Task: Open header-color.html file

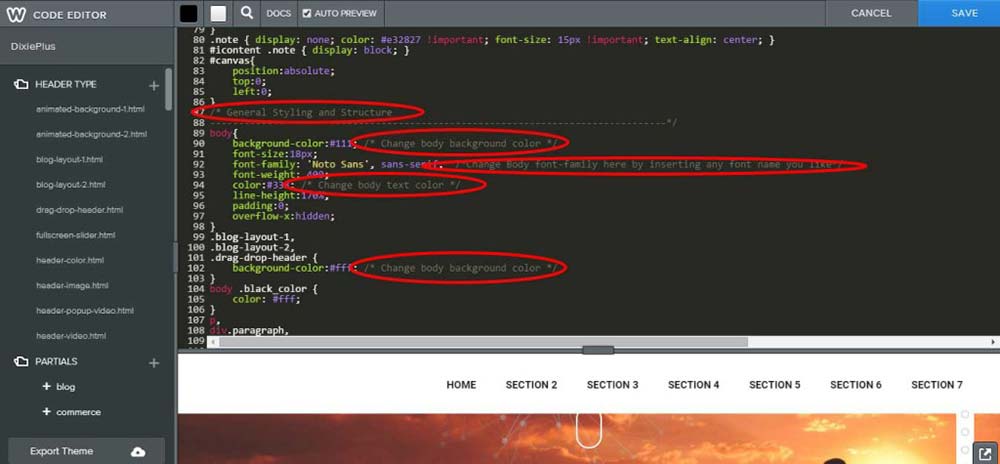Action: click(x=70, y=260)
